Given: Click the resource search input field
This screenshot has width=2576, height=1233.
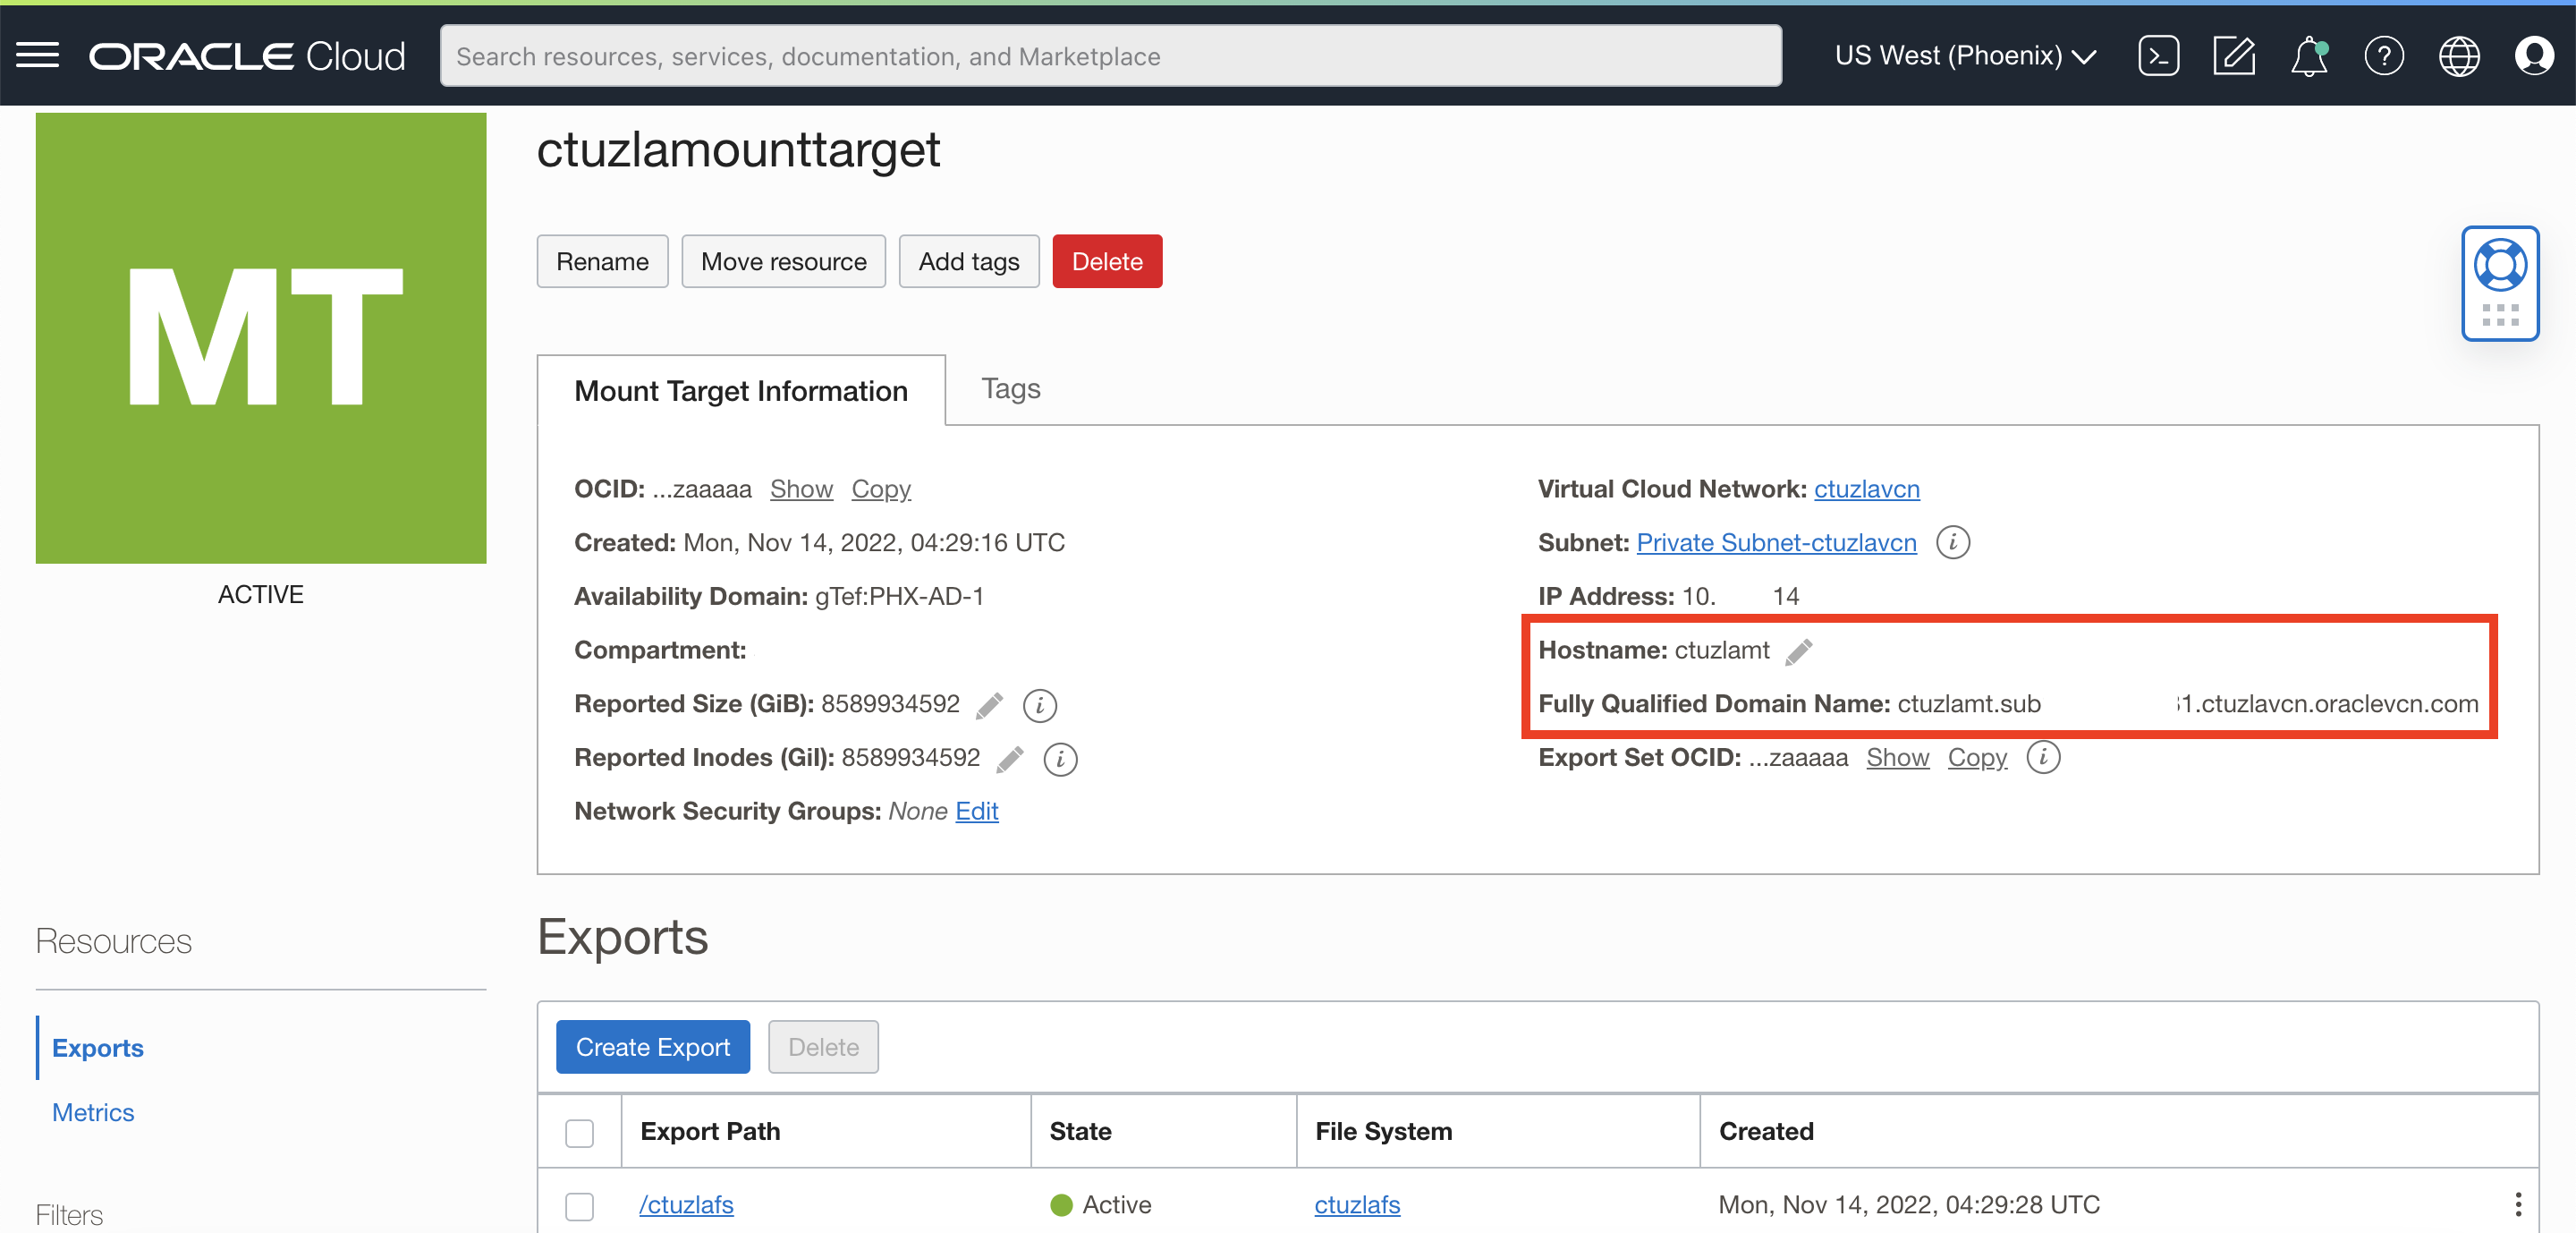Looking at the screenshot, I should click(1110, 55).
